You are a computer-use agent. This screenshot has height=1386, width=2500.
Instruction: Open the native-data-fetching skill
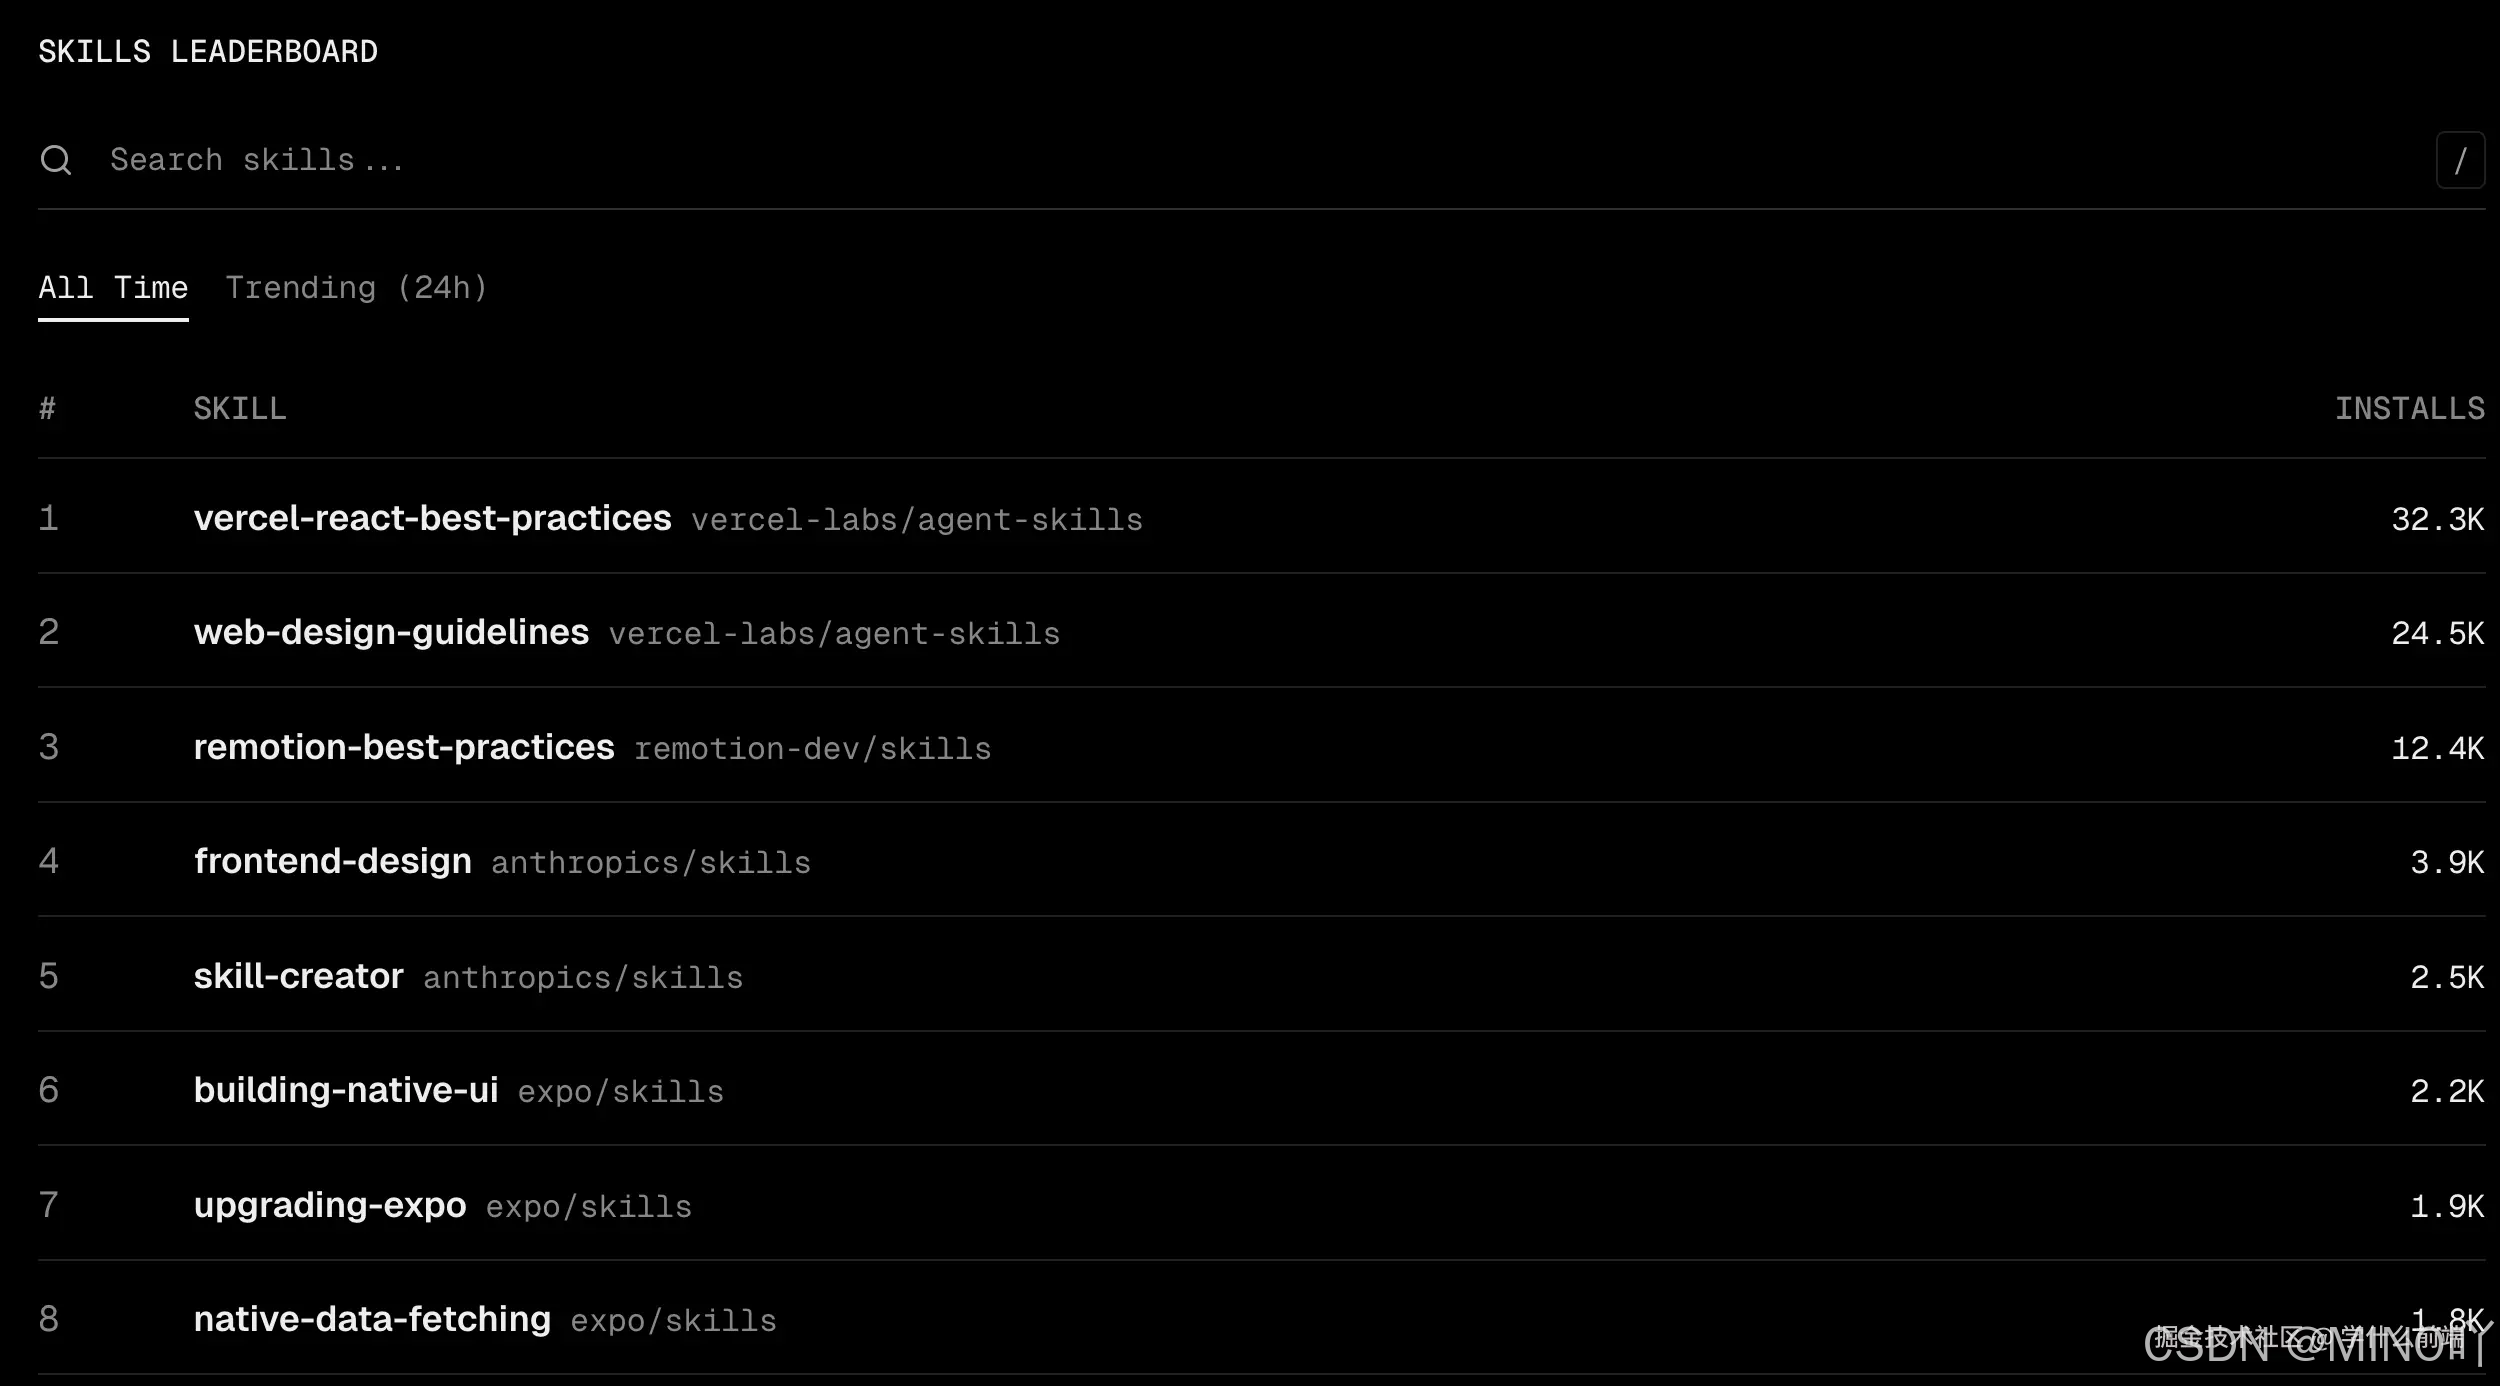372,1319
